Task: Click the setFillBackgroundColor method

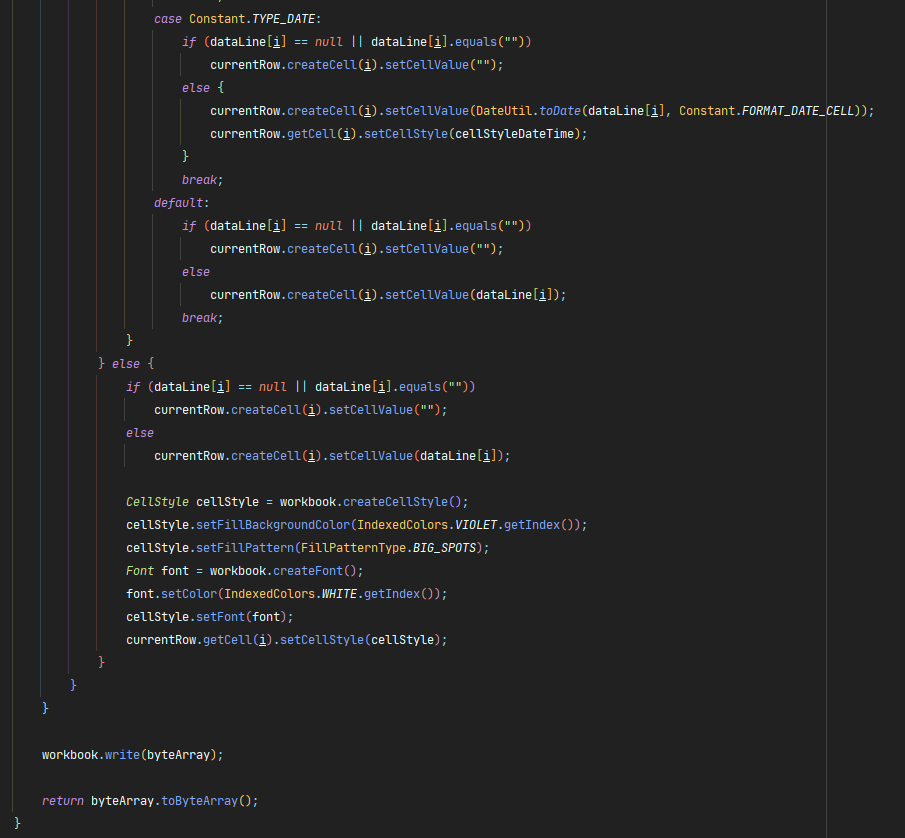Action: tap(273, 525)
